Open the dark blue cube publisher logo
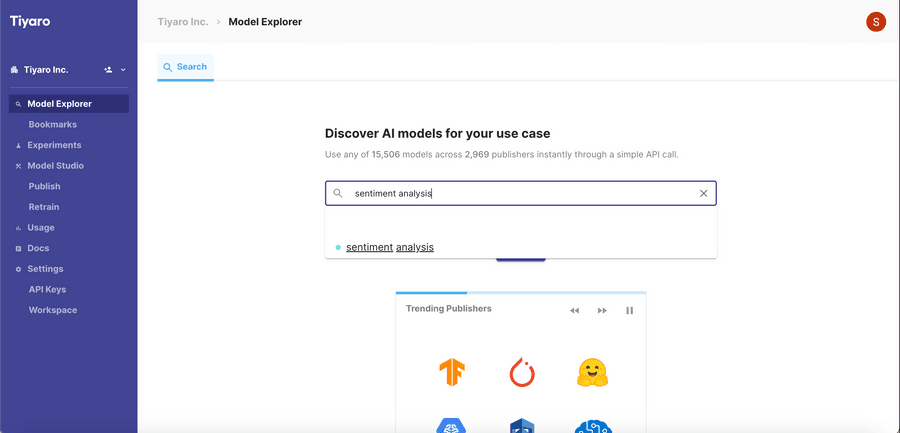900x433 pixels. pos(522,426)
